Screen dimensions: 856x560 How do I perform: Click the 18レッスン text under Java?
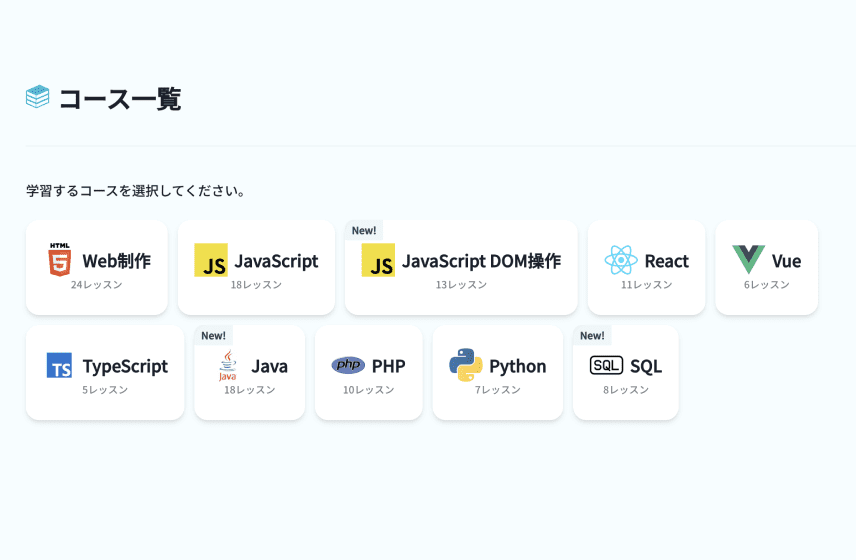(249, 390)
